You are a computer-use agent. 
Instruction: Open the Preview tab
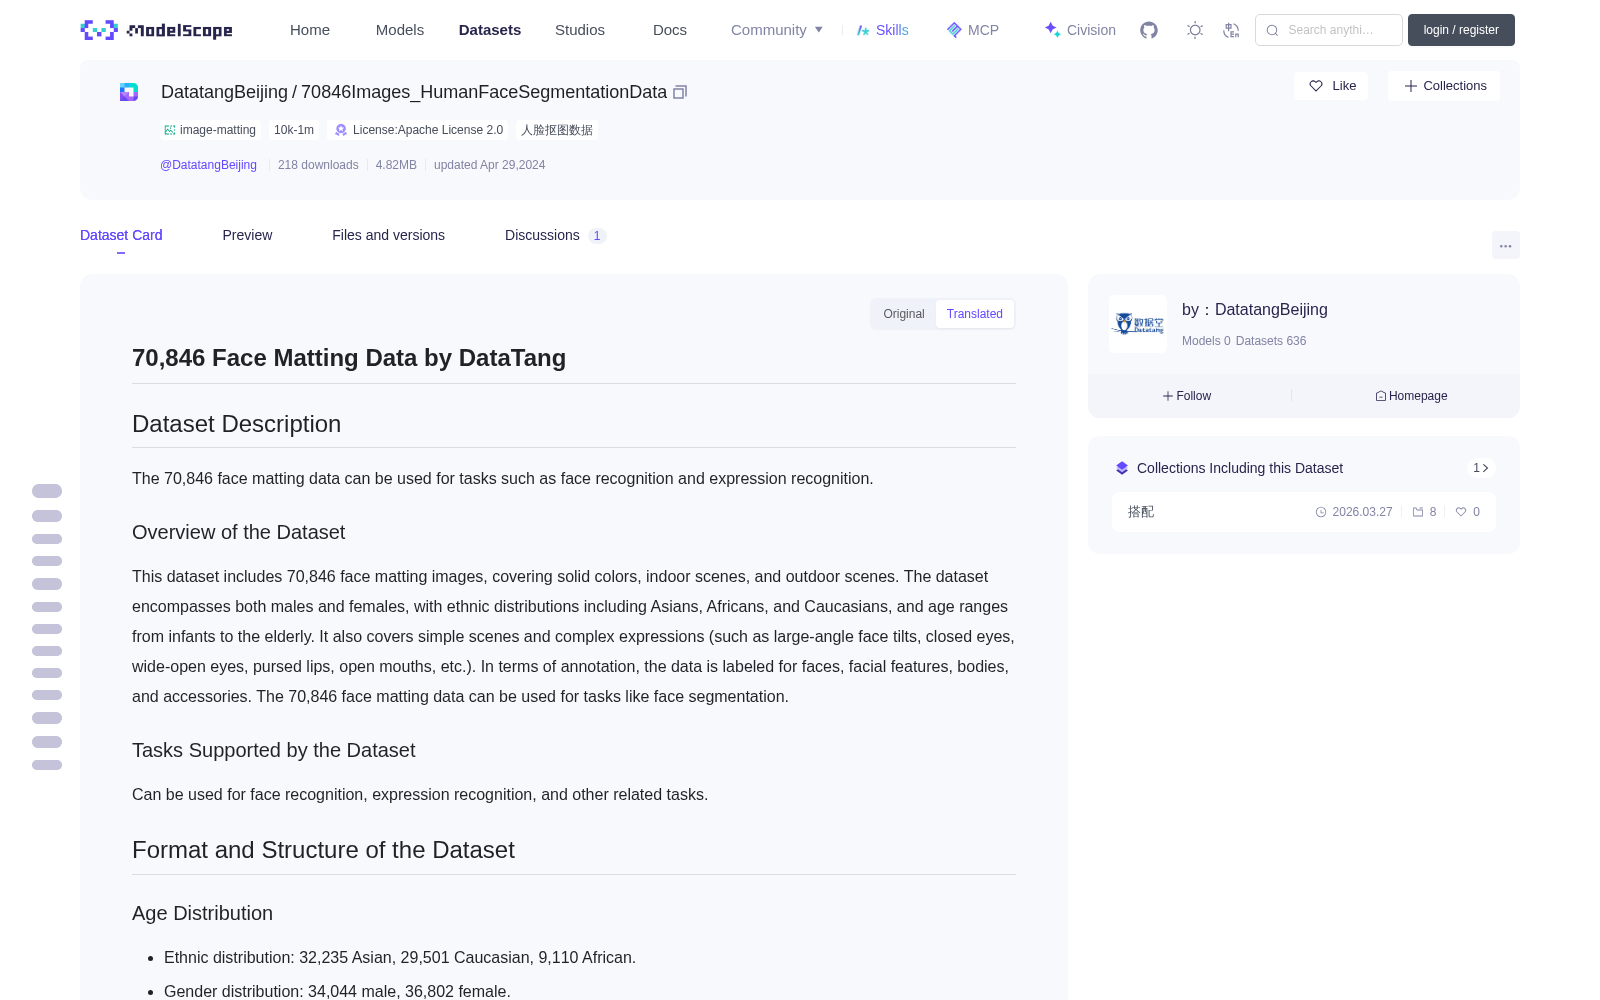(247, 235)
